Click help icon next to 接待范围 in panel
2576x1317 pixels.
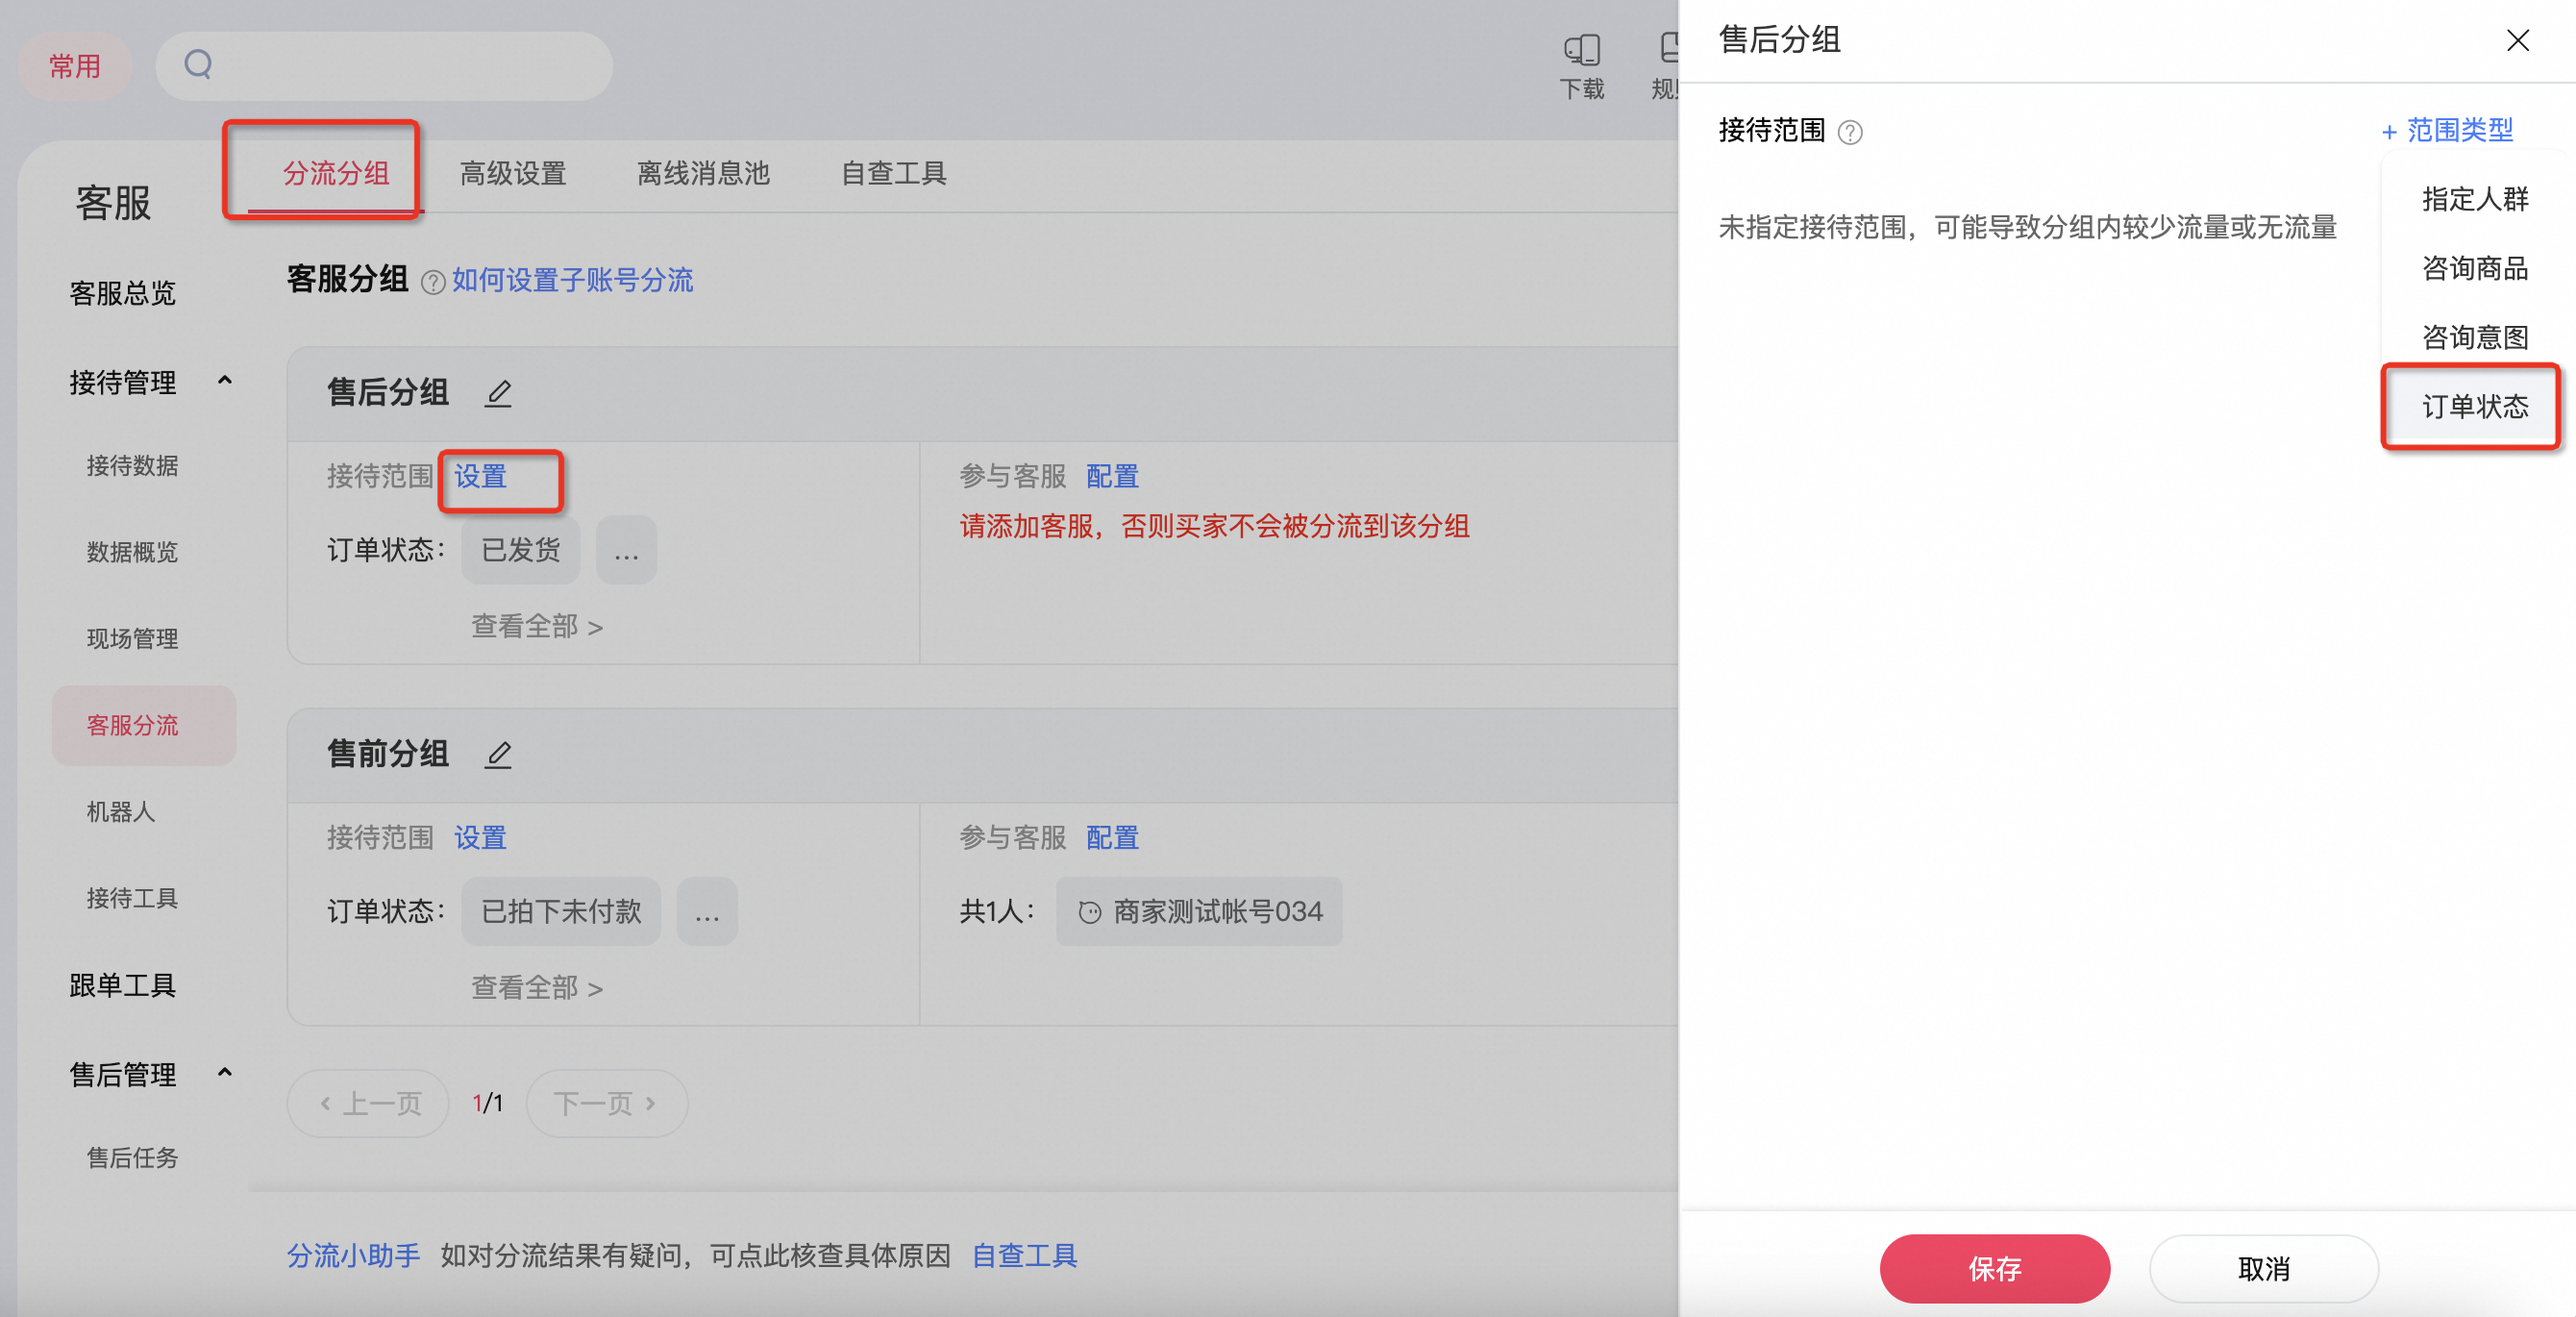pyautogui.click(x=1850, y=132)
